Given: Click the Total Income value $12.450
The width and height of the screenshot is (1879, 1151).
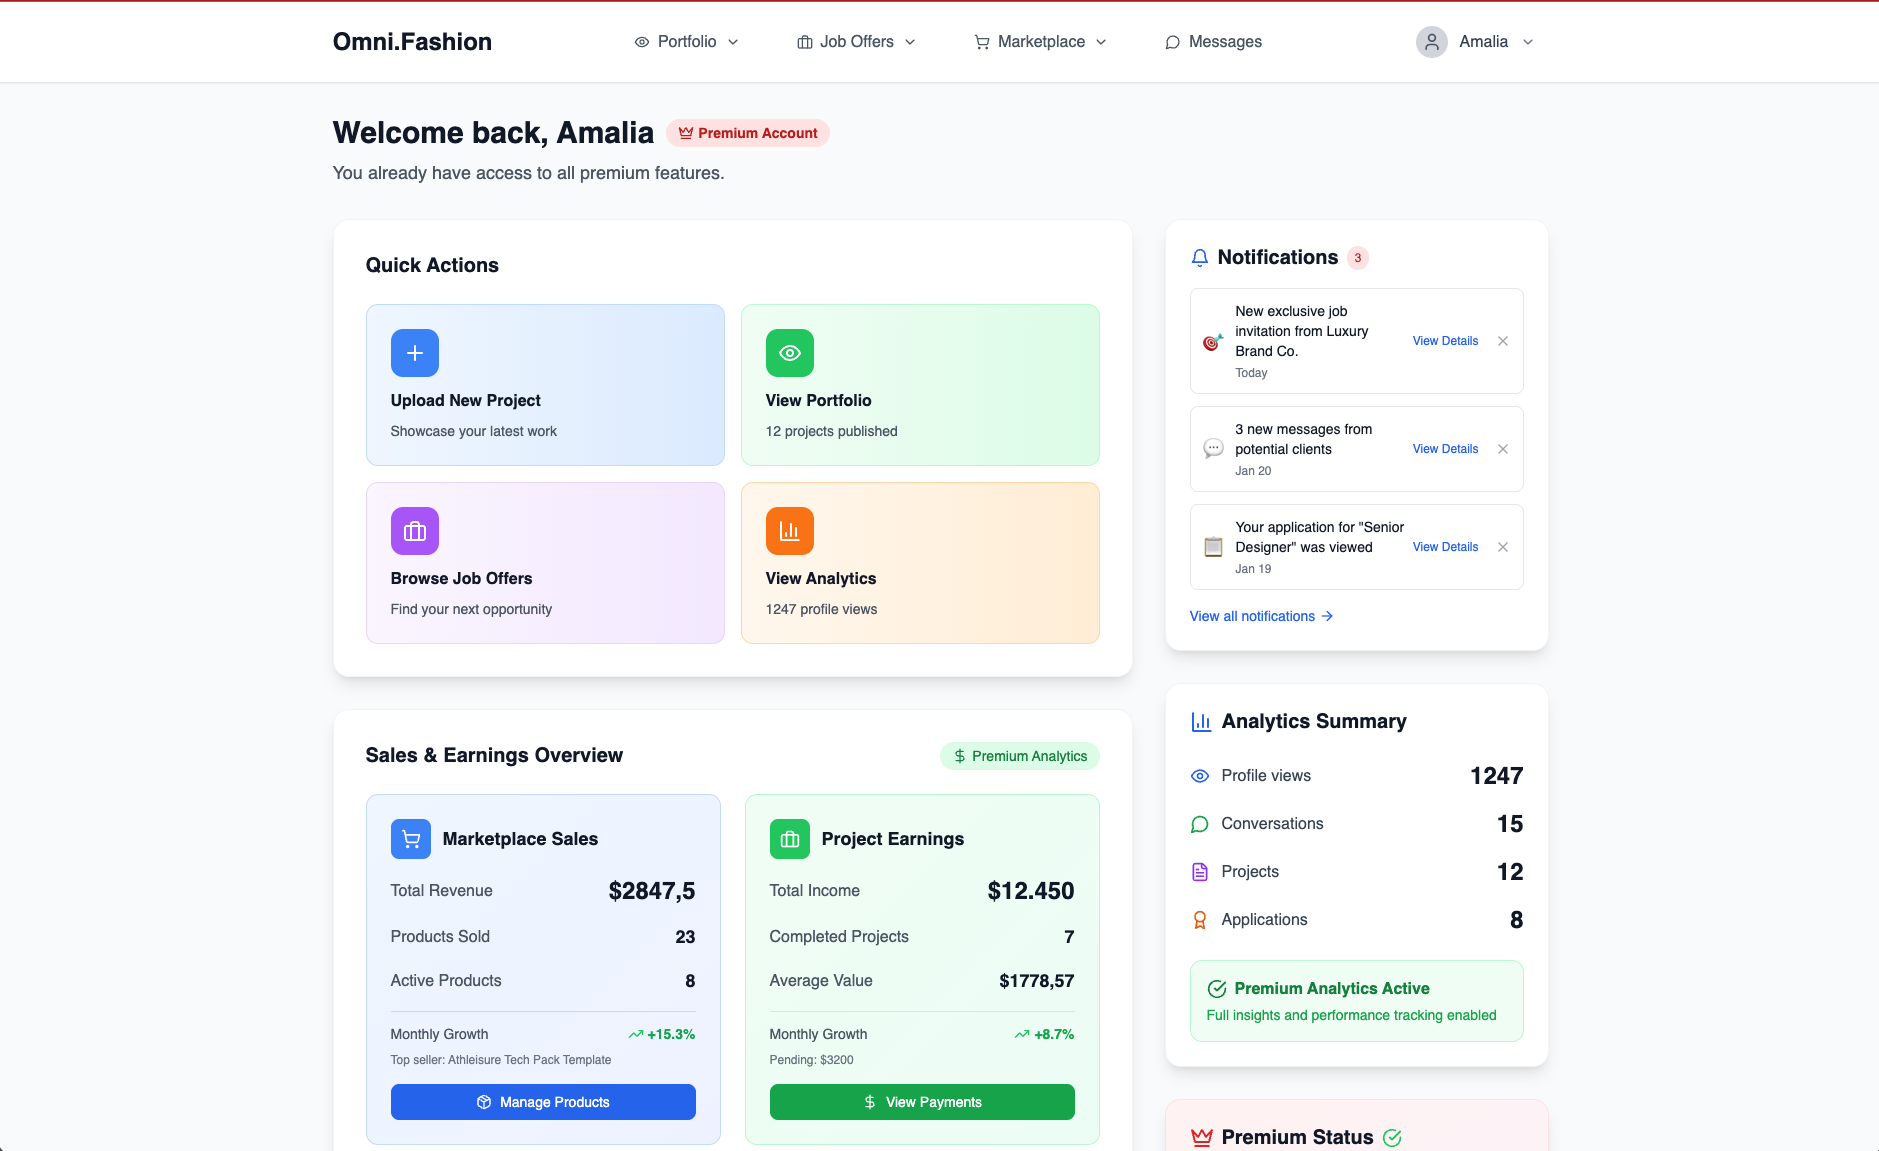Looking at the screenshot, I should click(x=1031, y=891).
